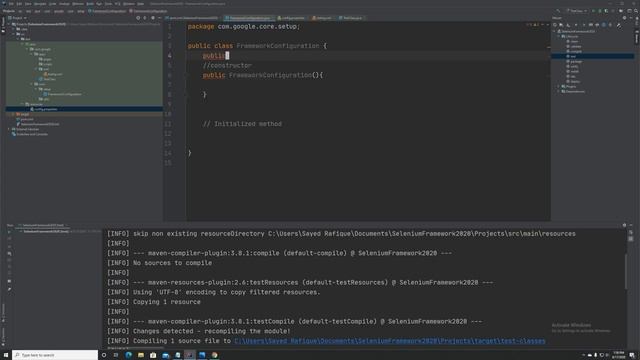Open Maven panel gear options
The height and width of the screenshot is (360, 640).
pyautogui.click(x=624, y=18)
